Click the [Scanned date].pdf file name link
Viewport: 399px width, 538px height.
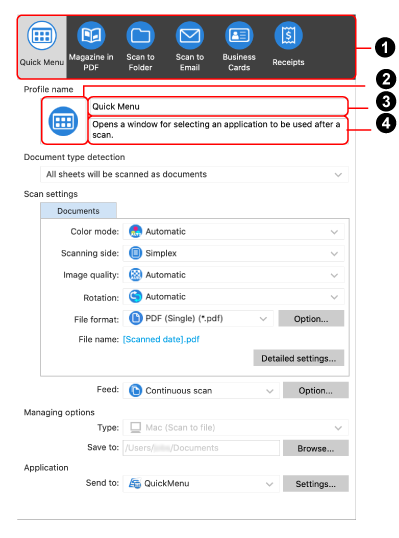tap(161, 339)
